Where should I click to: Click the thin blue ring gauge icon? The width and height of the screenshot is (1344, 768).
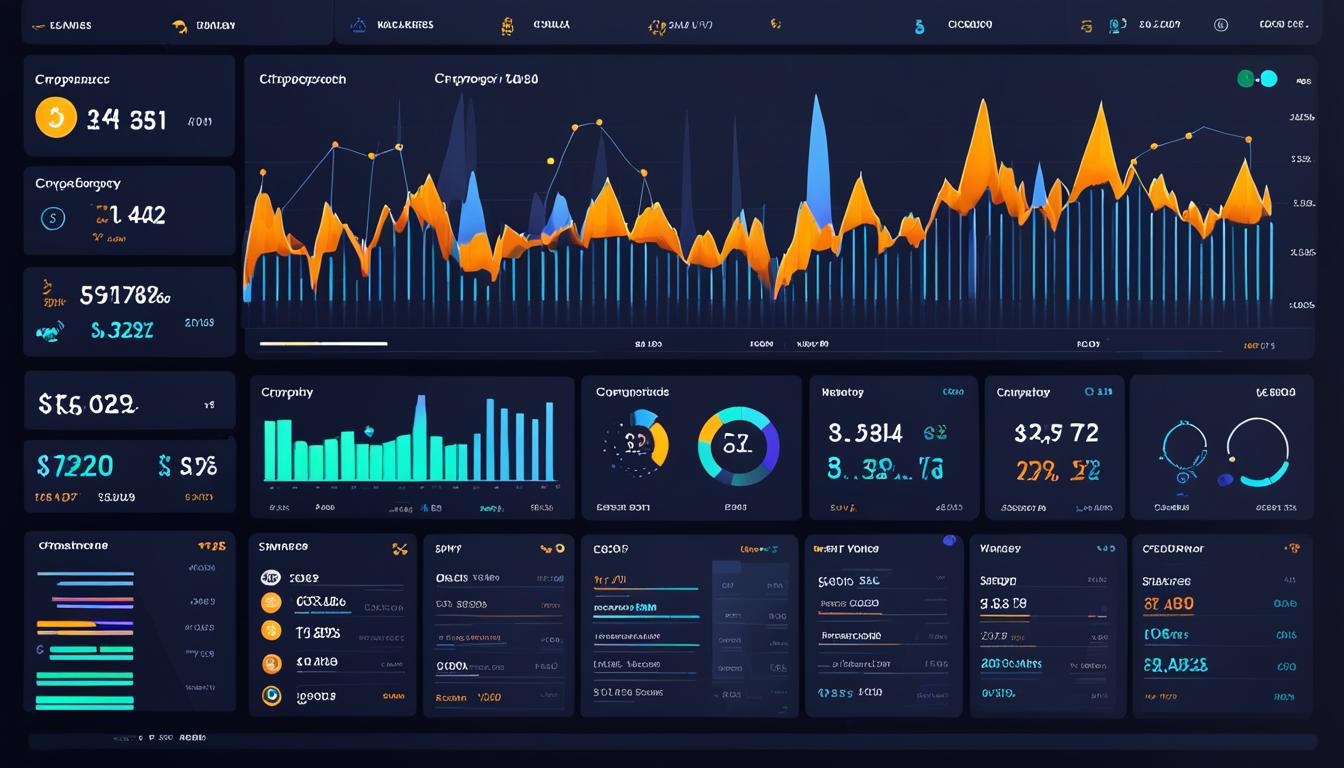click(1187, 444)
